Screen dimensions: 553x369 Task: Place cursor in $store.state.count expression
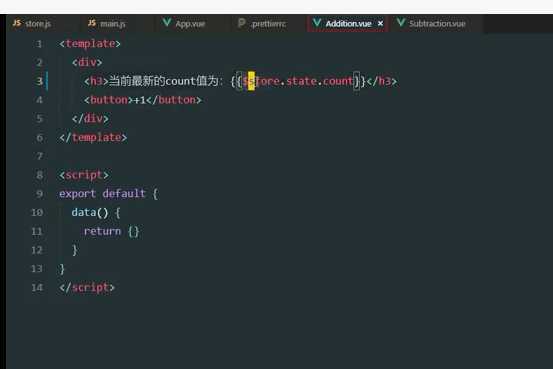tap(298, 81)
